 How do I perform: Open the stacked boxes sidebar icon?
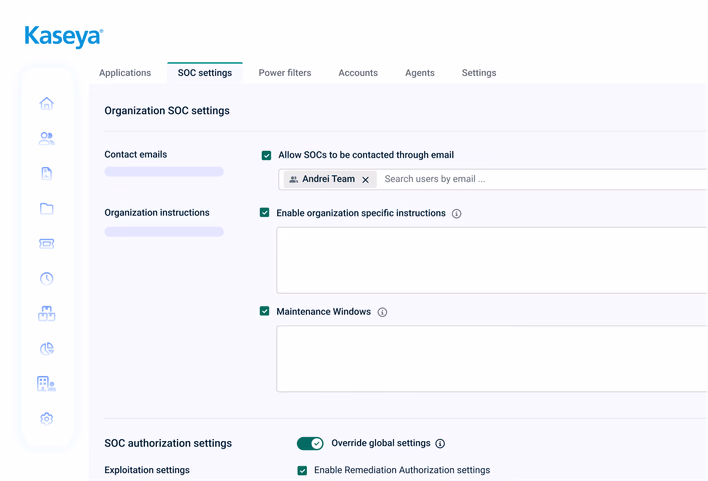click(x=47, y=313)
